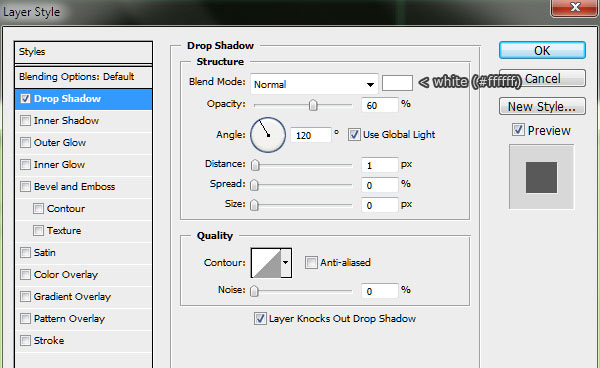Screen dimensions: 600x368
Task: Click the contour curve thumbnail
Action: (x=266, y=263)
